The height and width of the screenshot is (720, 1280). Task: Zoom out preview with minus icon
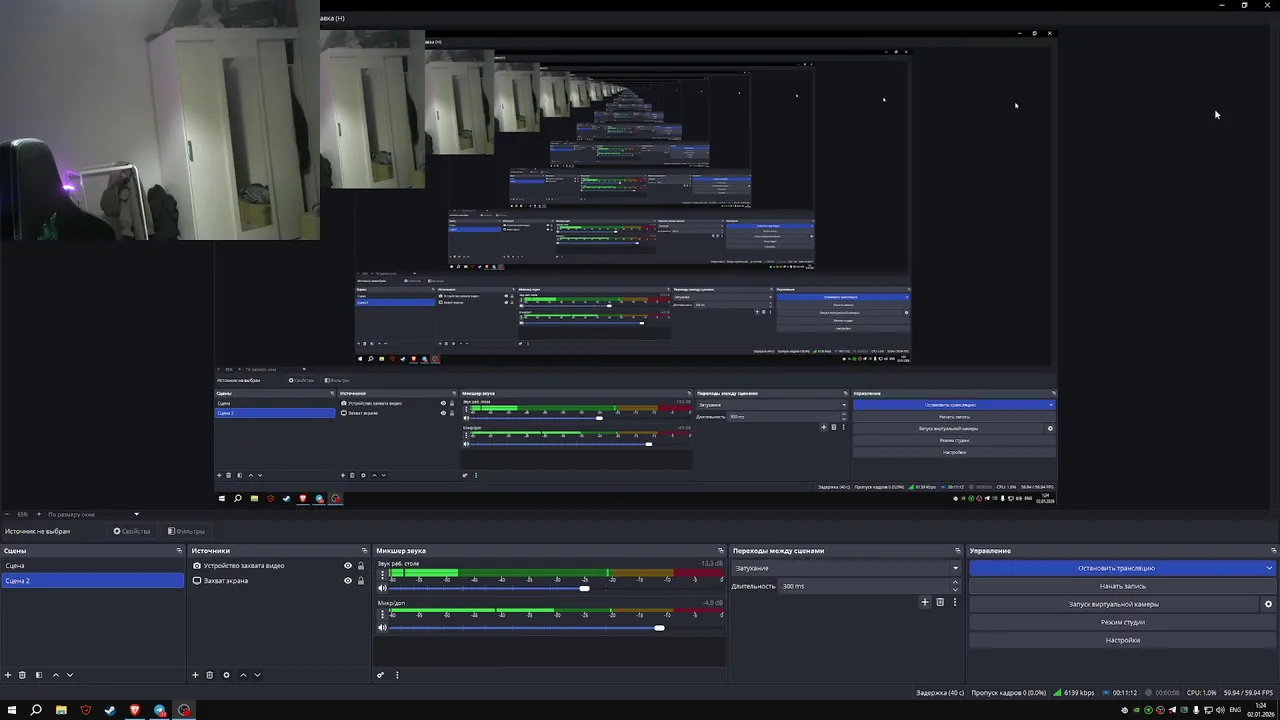5,514
